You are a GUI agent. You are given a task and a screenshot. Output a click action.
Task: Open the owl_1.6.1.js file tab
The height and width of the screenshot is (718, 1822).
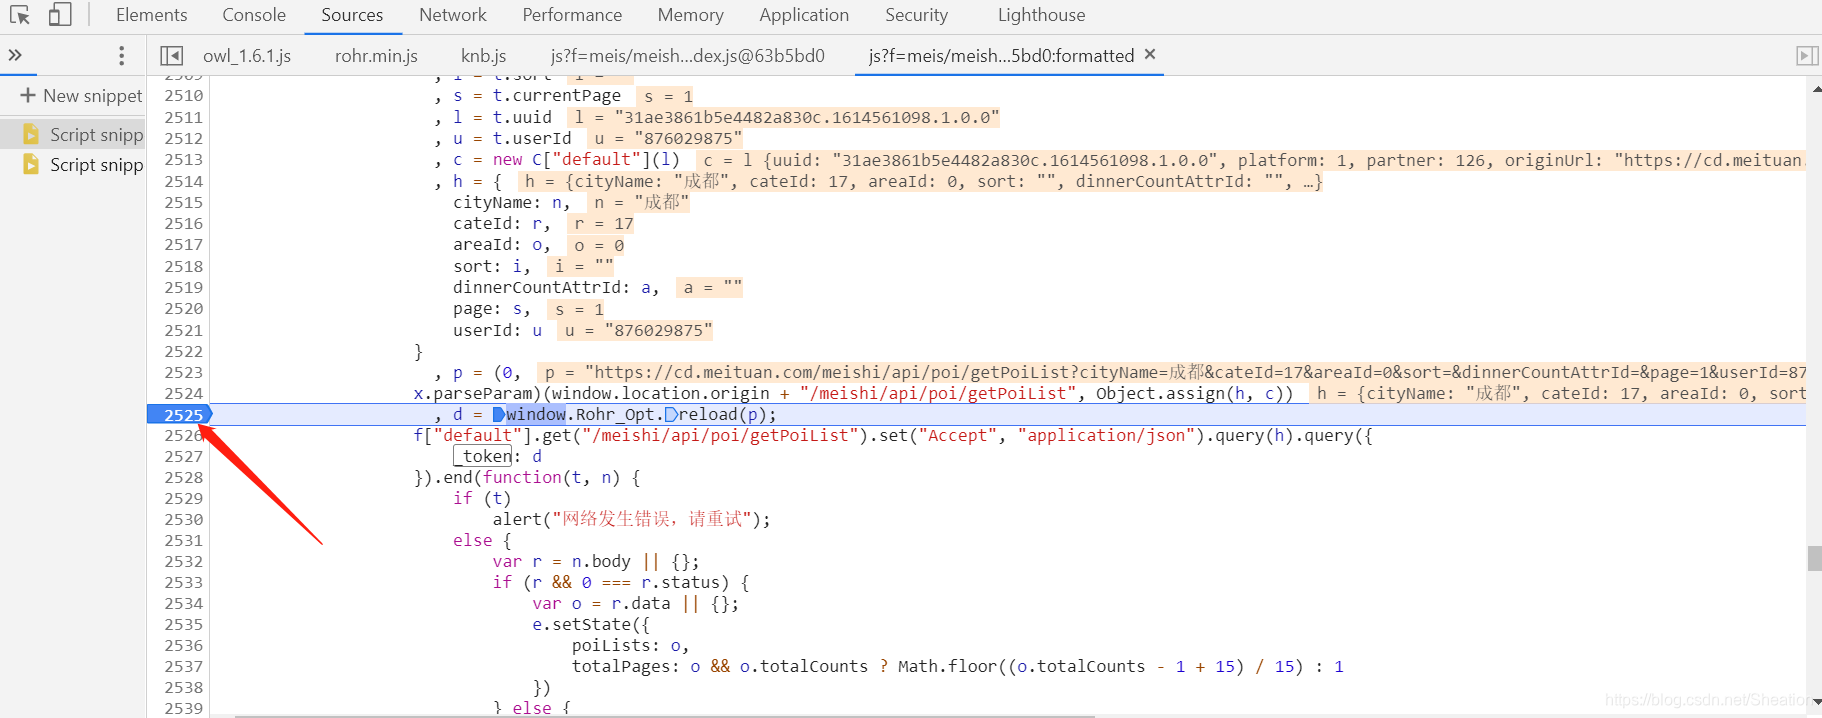point(247,56)
